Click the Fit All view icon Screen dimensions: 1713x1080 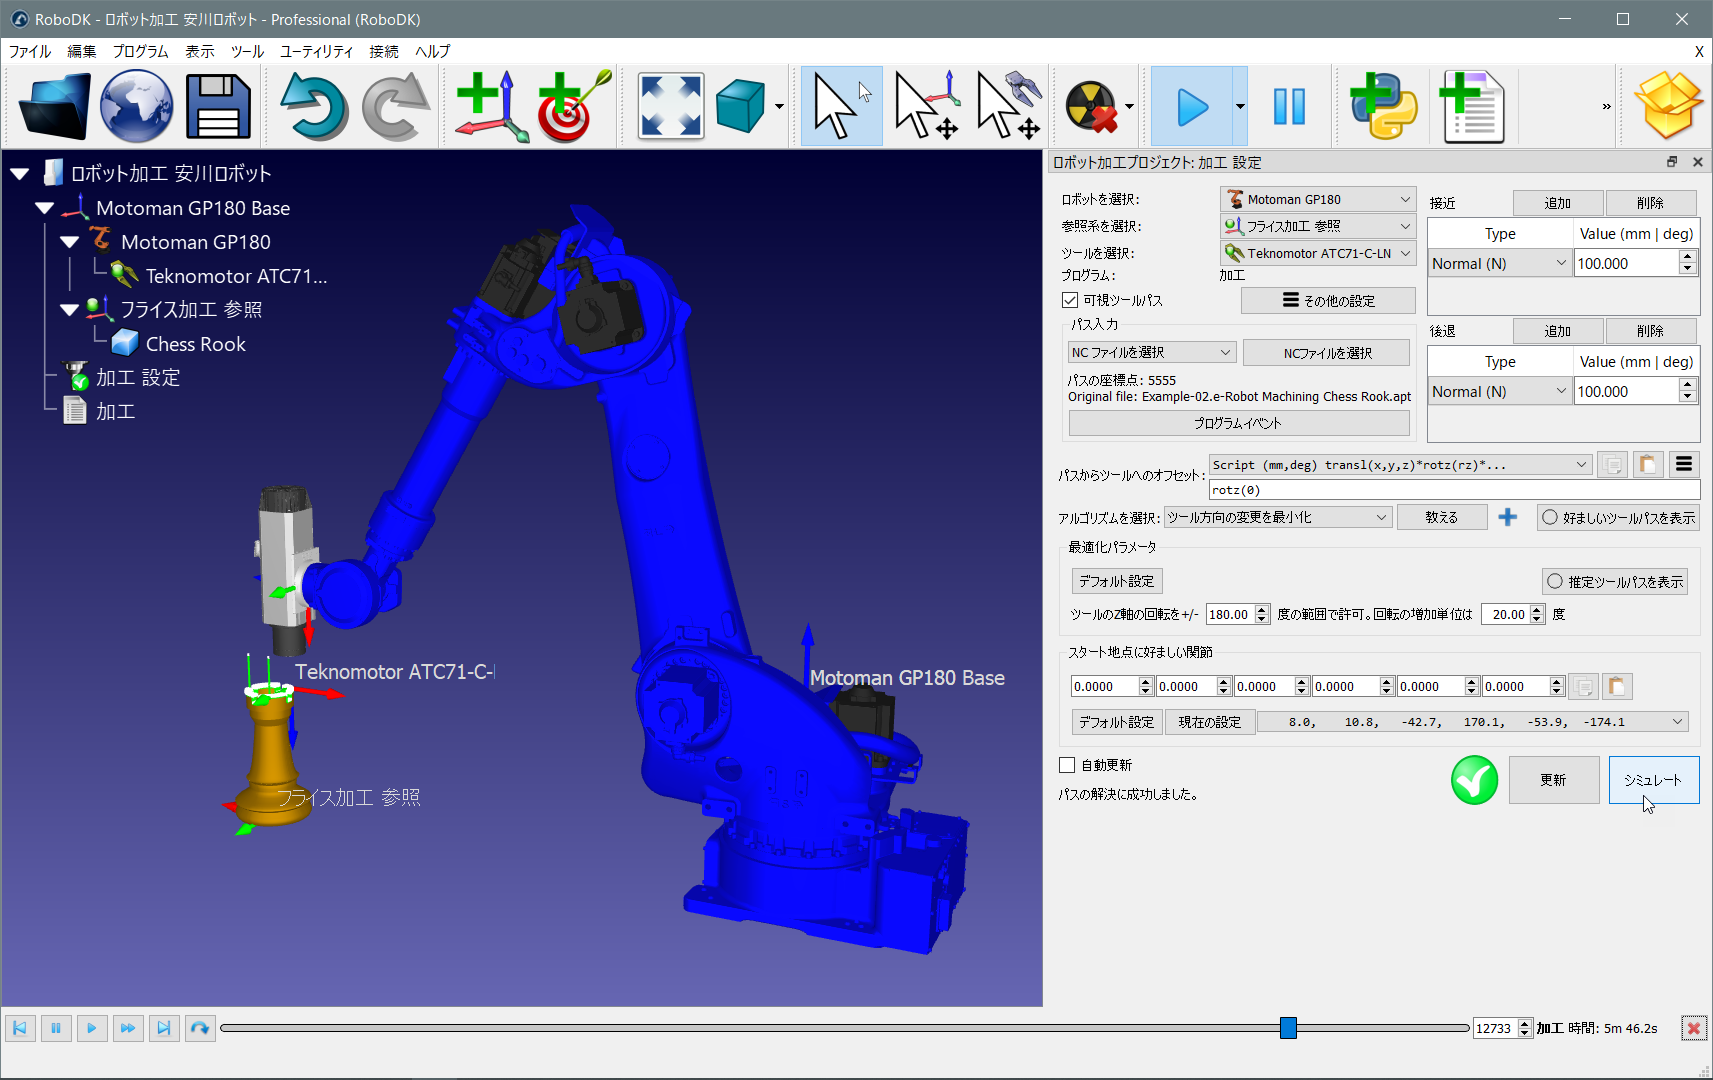[x=670, y=106]
